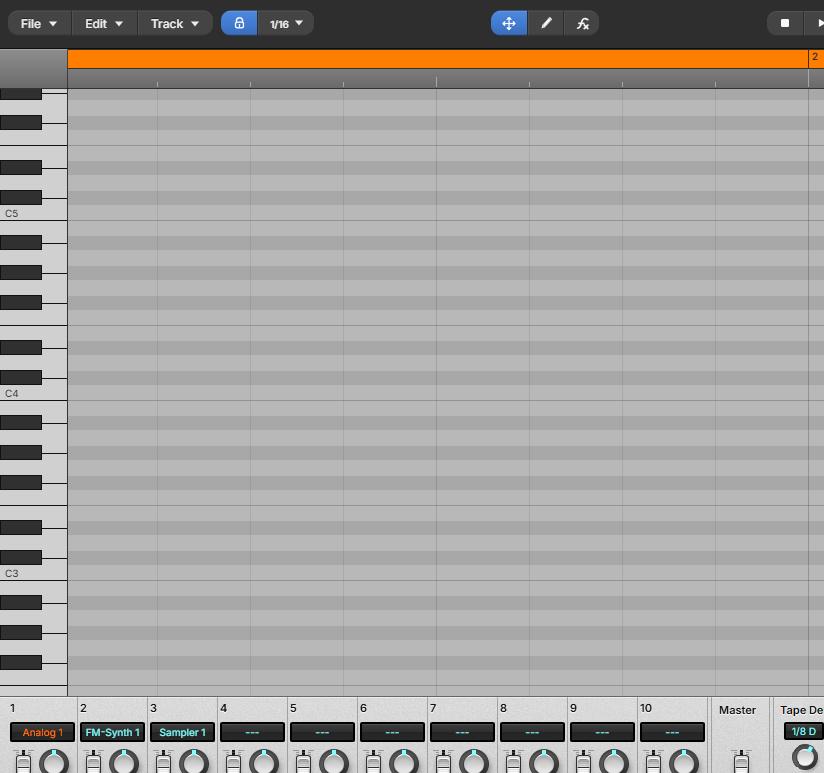Image resolution: width=824 pixels, height=773 pixels.
Task: Open the File menu
Action: pyautogui.click(x=39, y=23)
